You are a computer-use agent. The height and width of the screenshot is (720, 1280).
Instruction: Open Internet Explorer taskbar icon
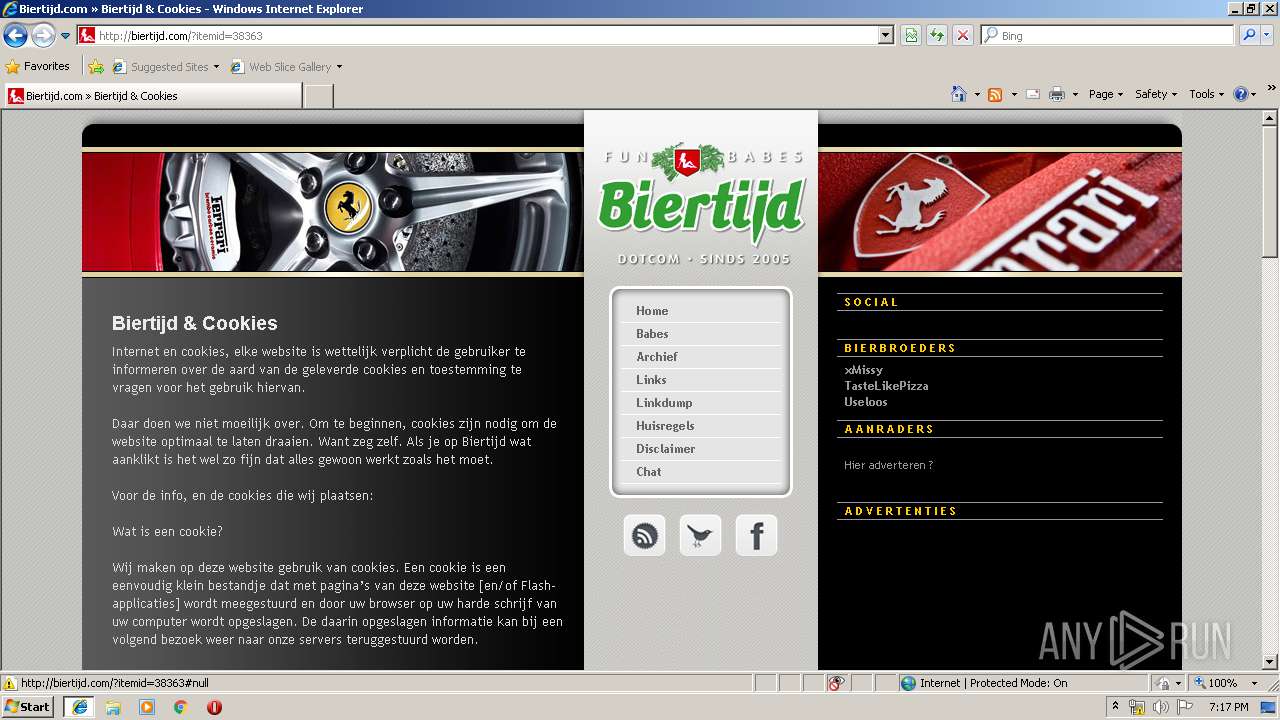(79, 707)
